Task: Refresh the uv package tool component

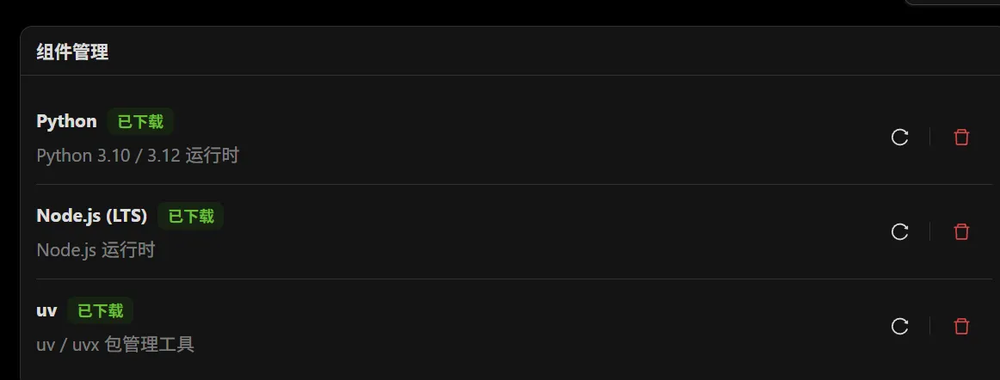Action: point(899,326)
